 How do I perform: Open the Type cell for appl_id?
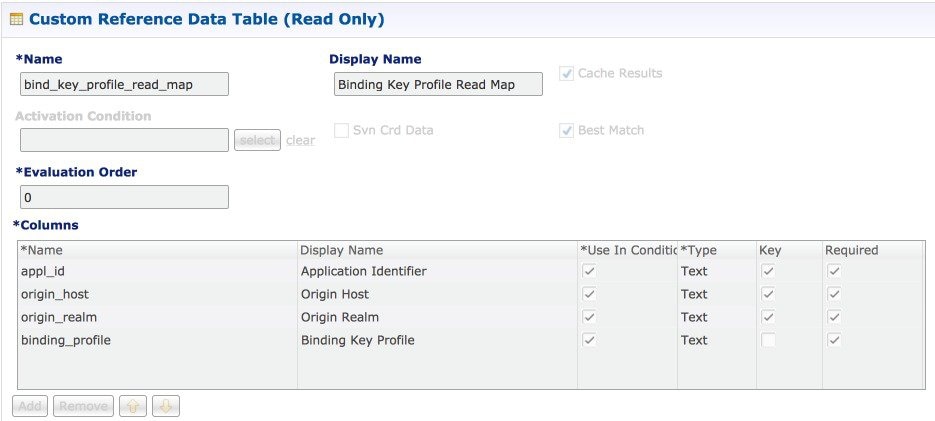[717, 271]
